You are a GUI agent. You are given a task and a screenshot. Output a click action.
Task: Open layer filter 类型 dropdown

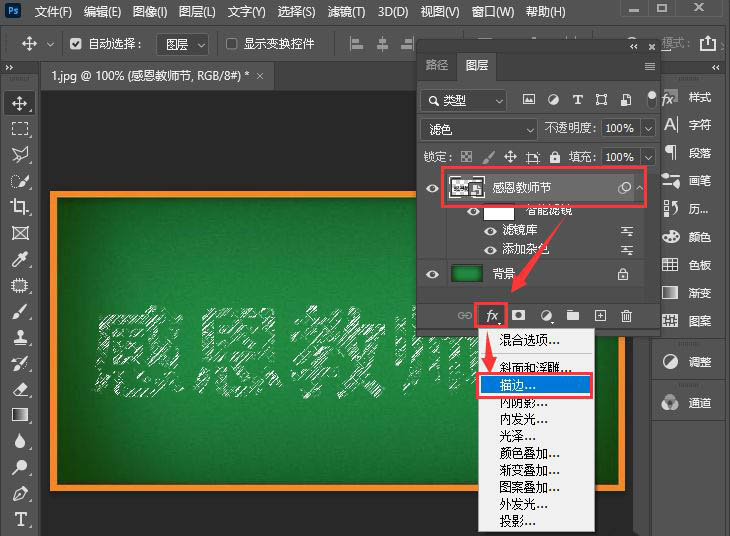(464, 100)
